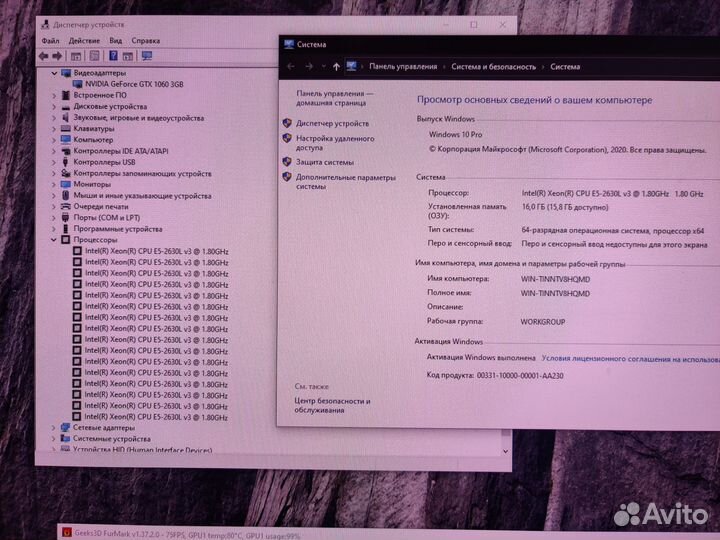Screen dimensions: 720x540
Task: Click Up arrow in Система navigation bar
Action: coord(336,67)
